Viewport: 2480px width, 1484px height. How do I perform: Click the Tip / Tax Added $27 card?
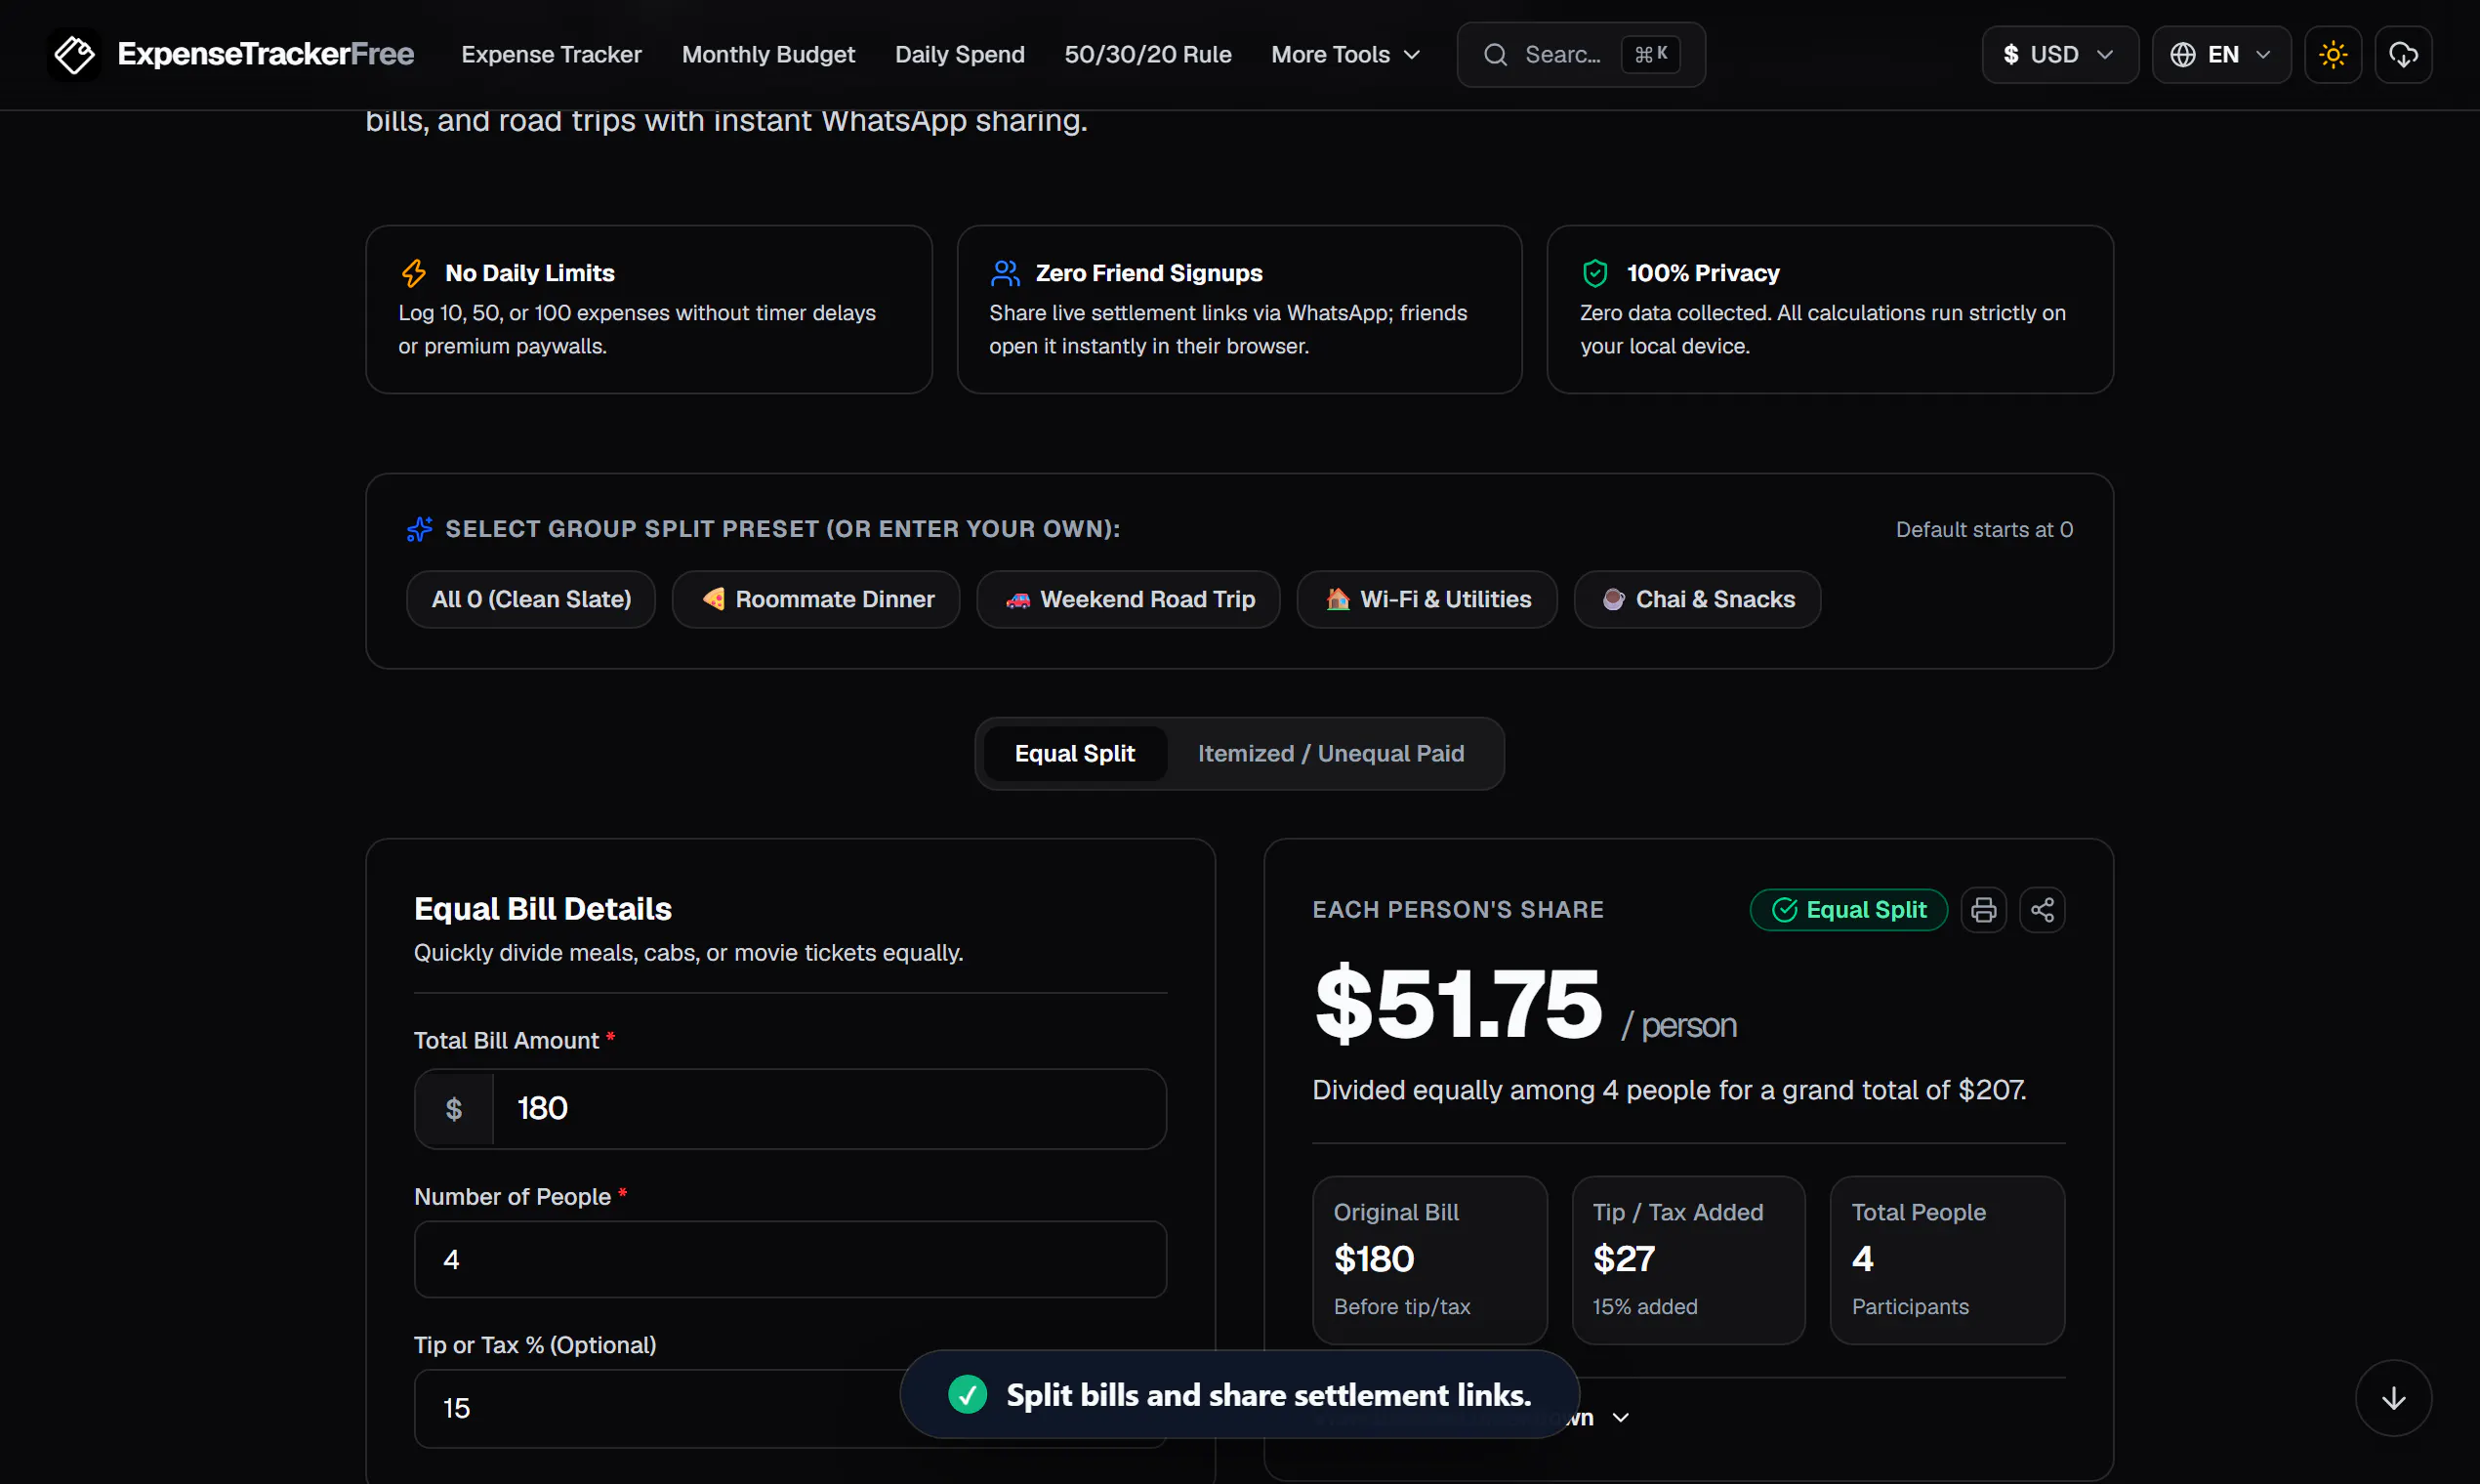[x=1688, y=1260]
